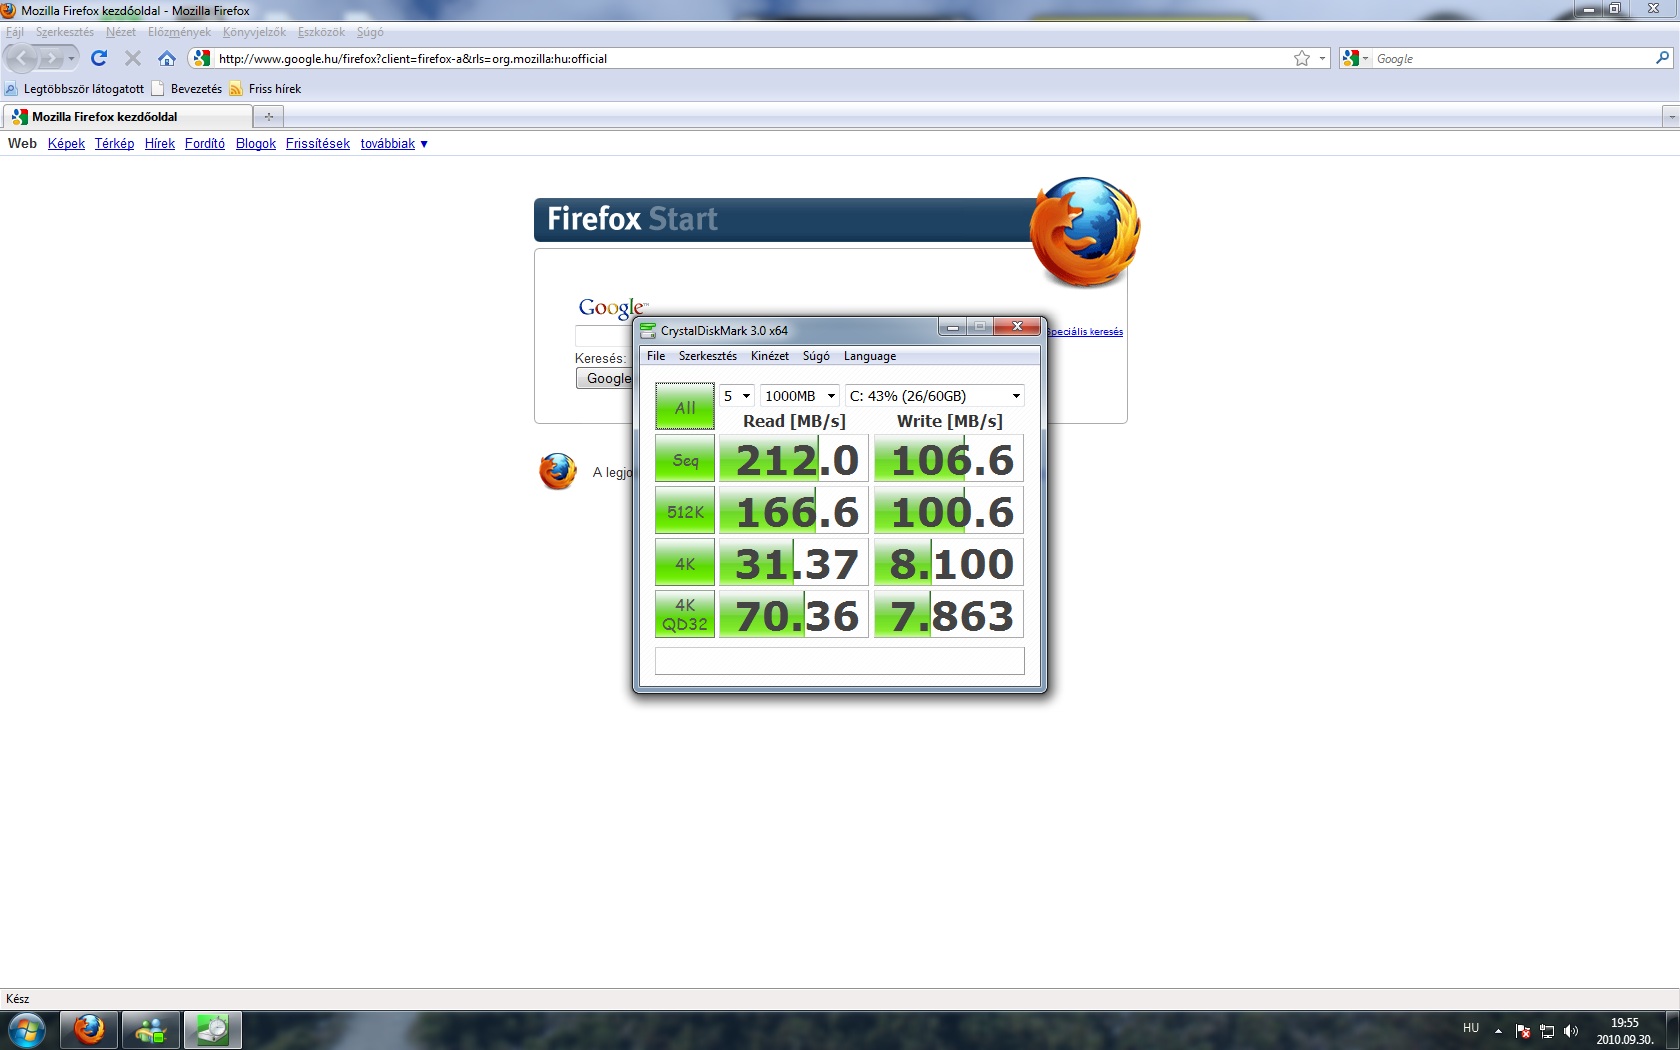Click the Firefox logo on Firefox Start page
The image size is (1680, 1050).
[1085, 232]
